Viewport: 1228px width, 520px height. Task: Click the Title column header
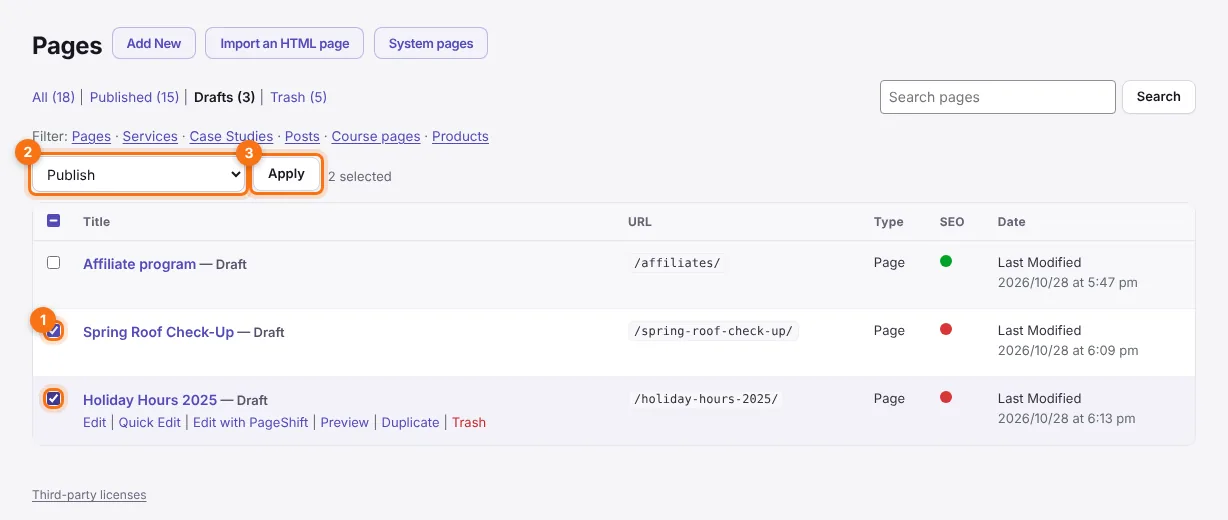click(x=97, y=222)
